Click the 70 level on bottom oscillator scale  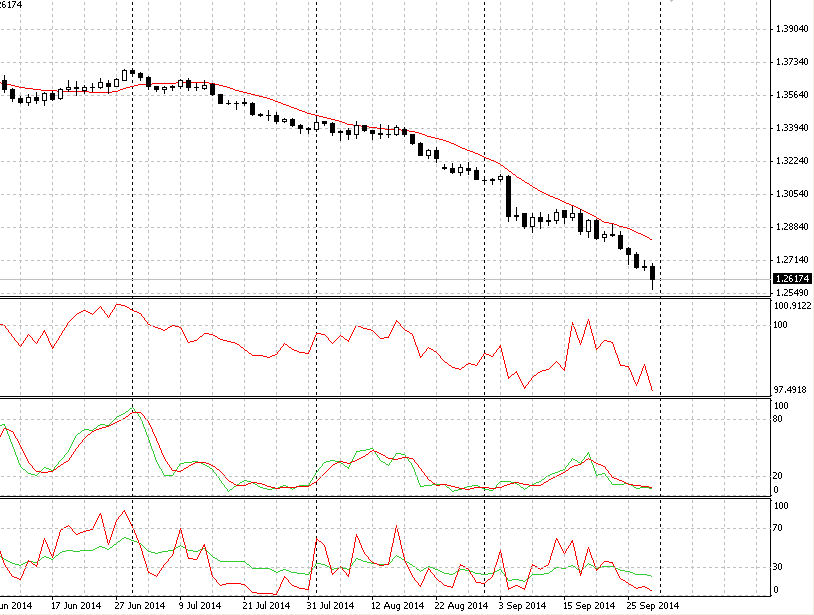(x=778, y=528)
